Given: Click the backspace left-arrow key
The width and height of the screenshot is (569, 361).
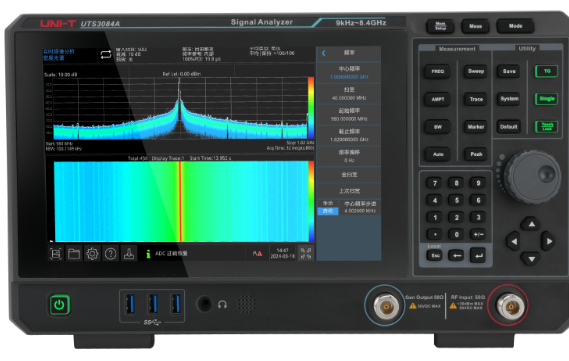Looking at the screenshot, I should (457, 255).
